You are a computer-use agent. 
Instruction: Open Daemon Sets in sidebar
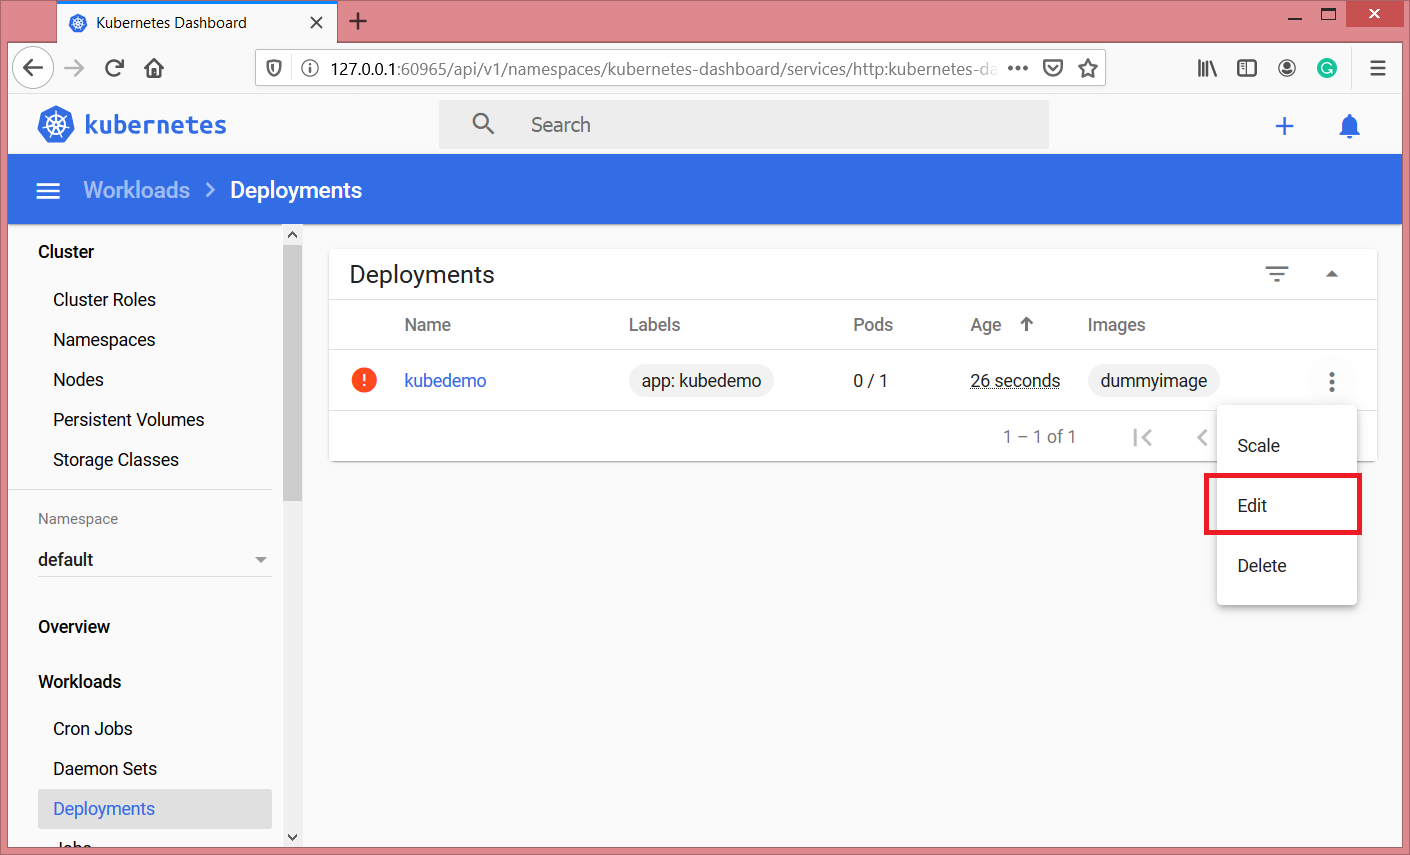105,769
